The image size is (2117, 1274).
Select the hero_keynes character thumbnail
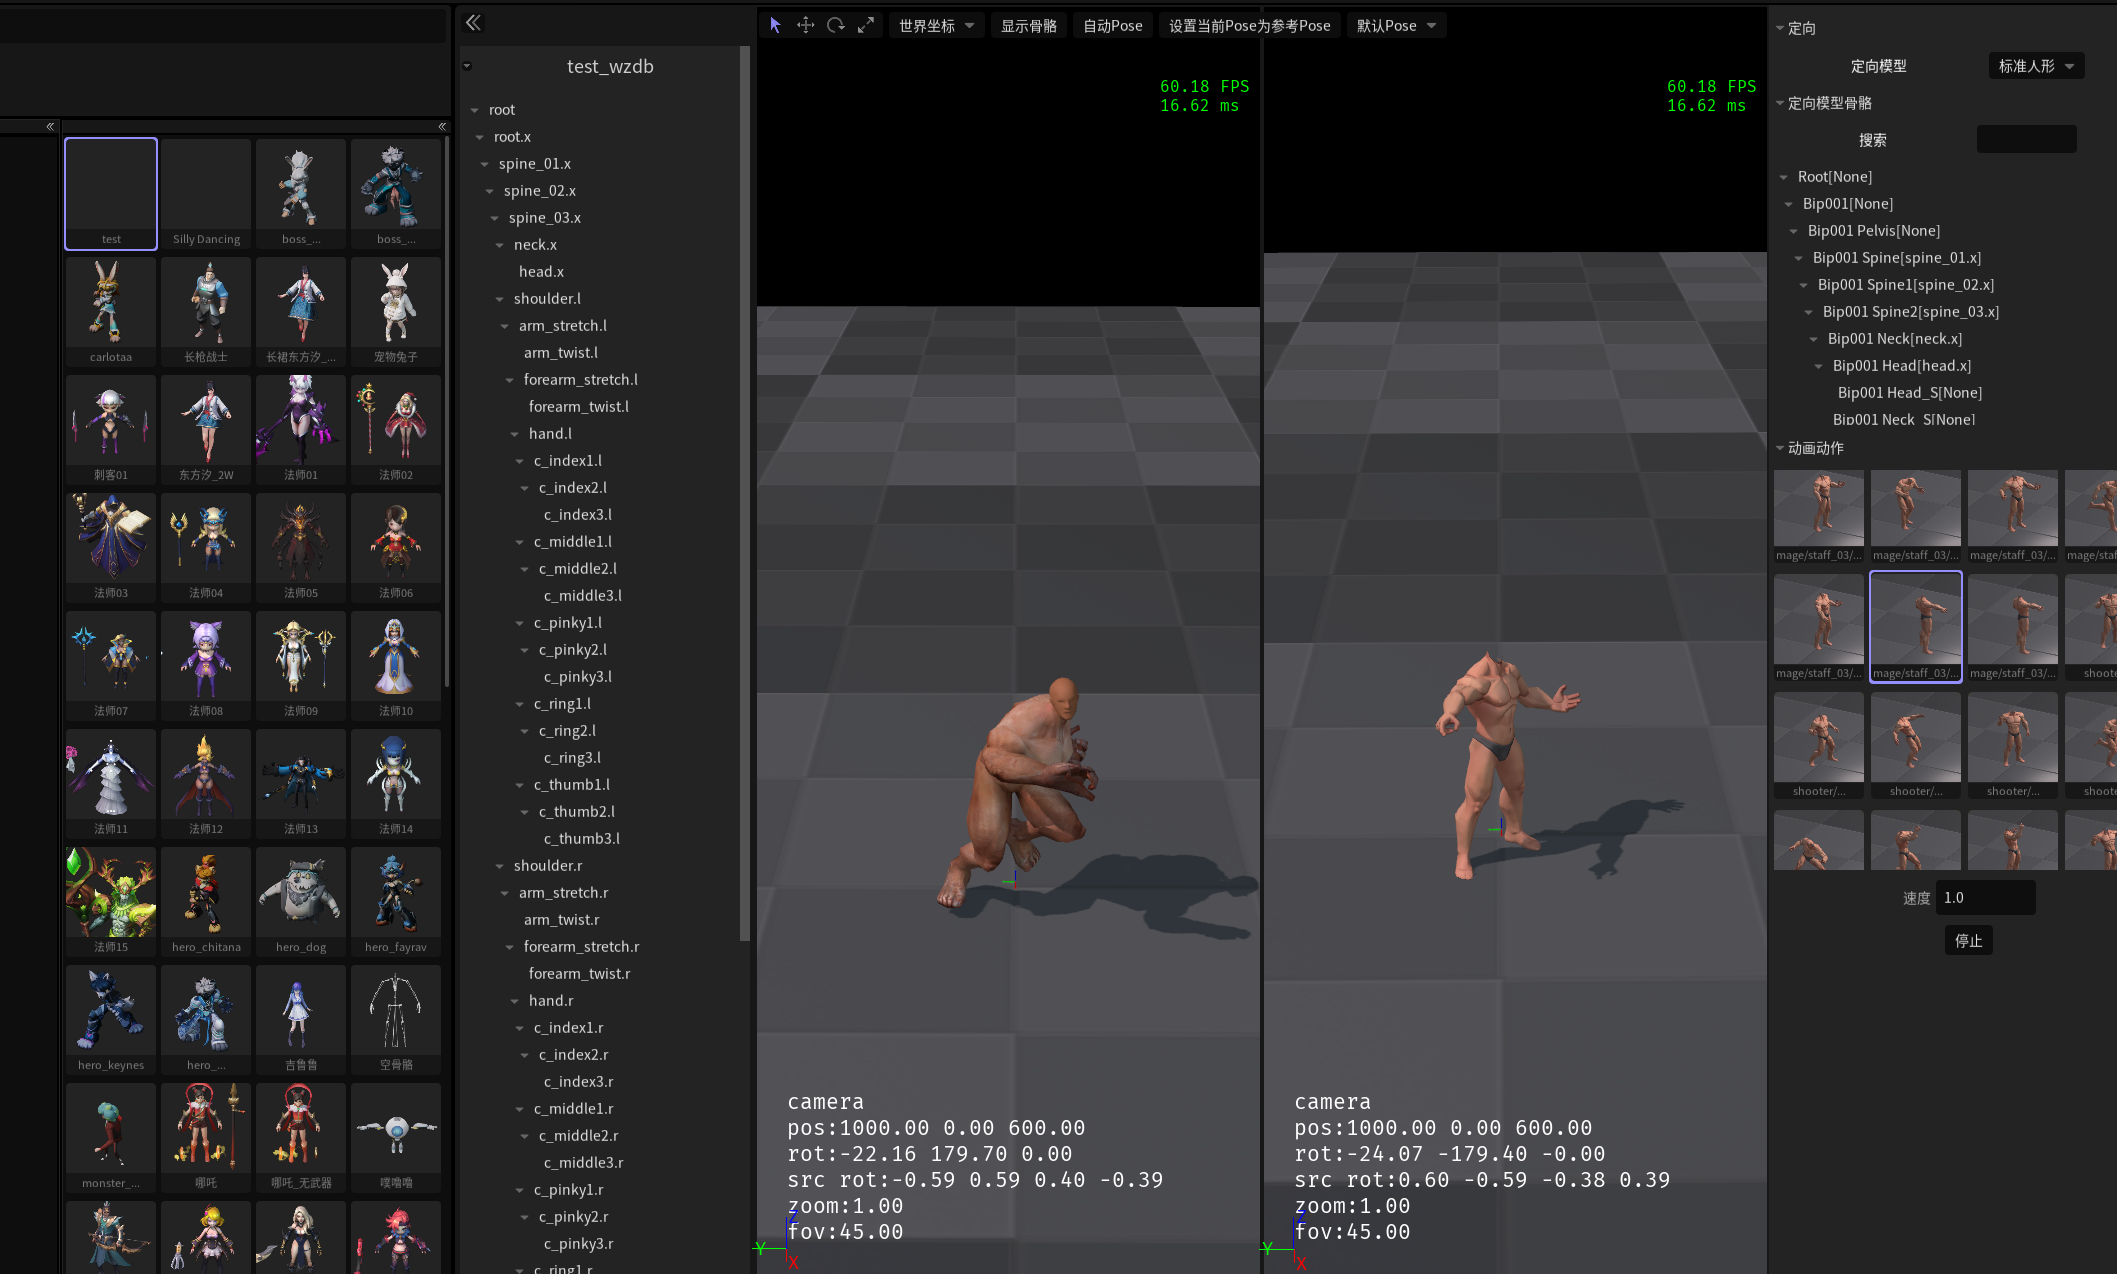[x=111, y=1020]
